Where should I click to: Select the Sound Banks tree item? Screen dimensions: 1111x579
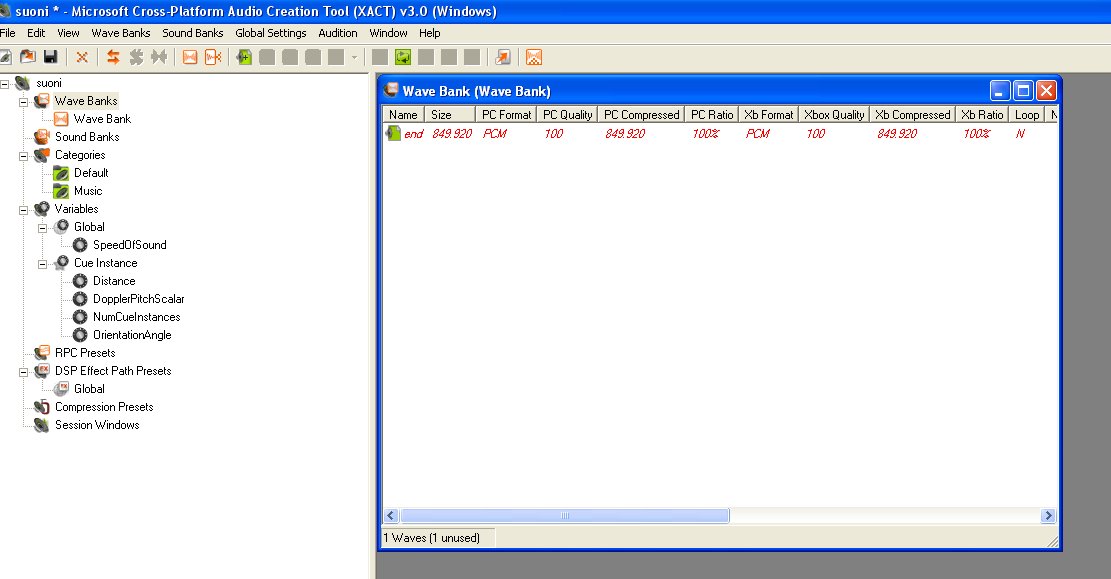click(x=87, y=137)
